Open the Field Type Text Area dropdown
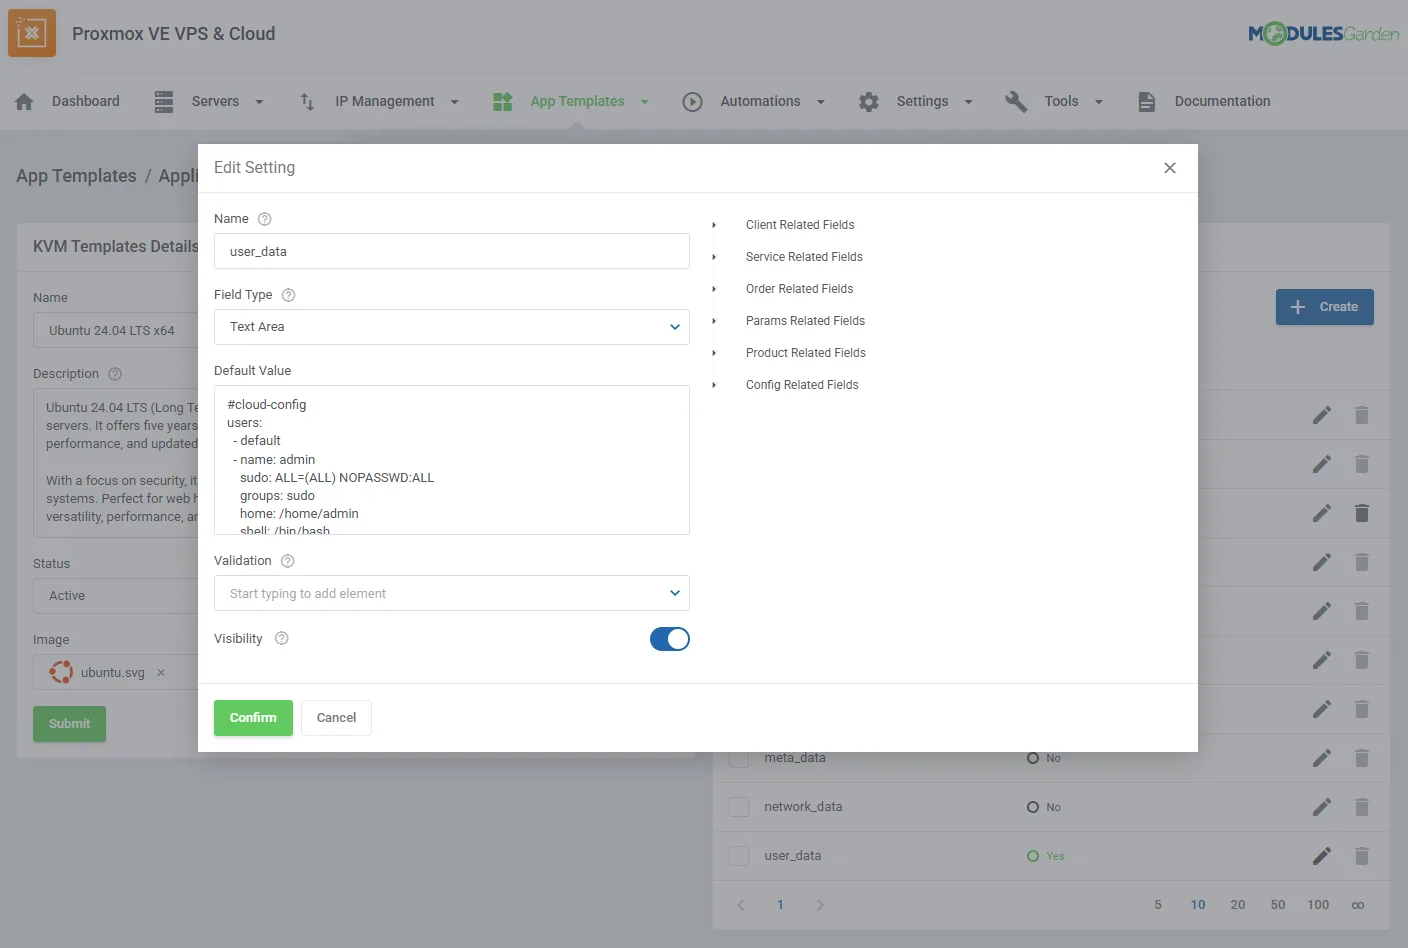1408x948 pixels. 452,327
